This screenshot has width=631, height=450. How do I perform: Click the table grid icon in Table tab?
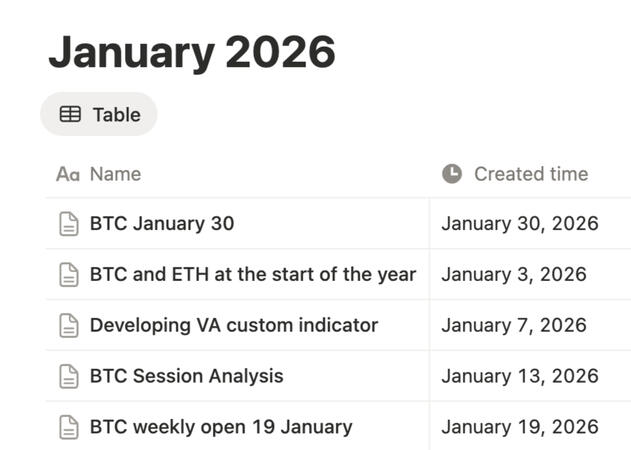tap(70, 115)
